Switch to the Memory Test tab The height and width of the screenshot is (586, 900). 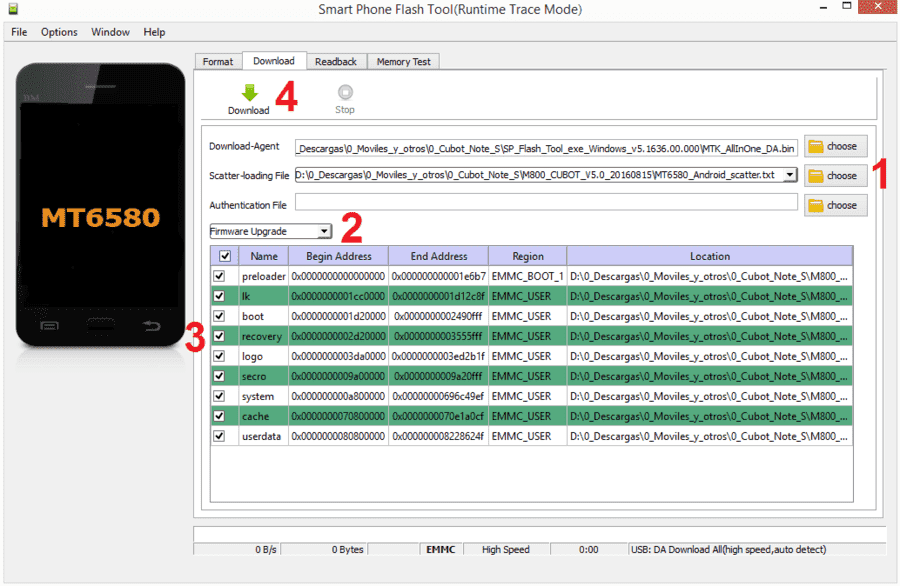click(x=404, y=61)
